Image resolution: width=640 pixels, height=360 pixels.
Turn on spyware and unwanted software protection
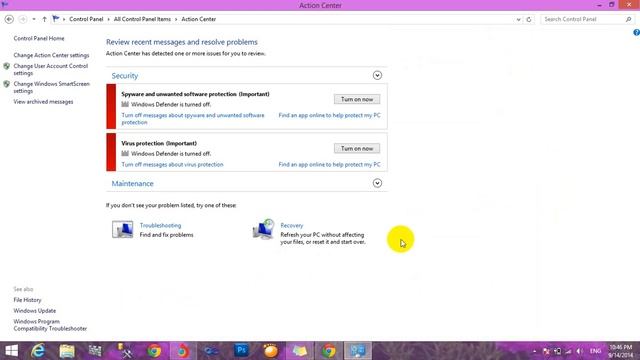click(357, 99)
